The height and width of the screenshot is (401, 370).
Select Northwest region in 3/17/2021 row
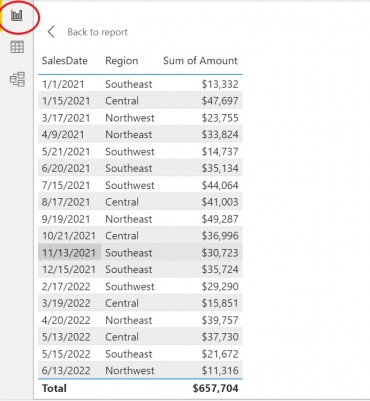[130, 118]
